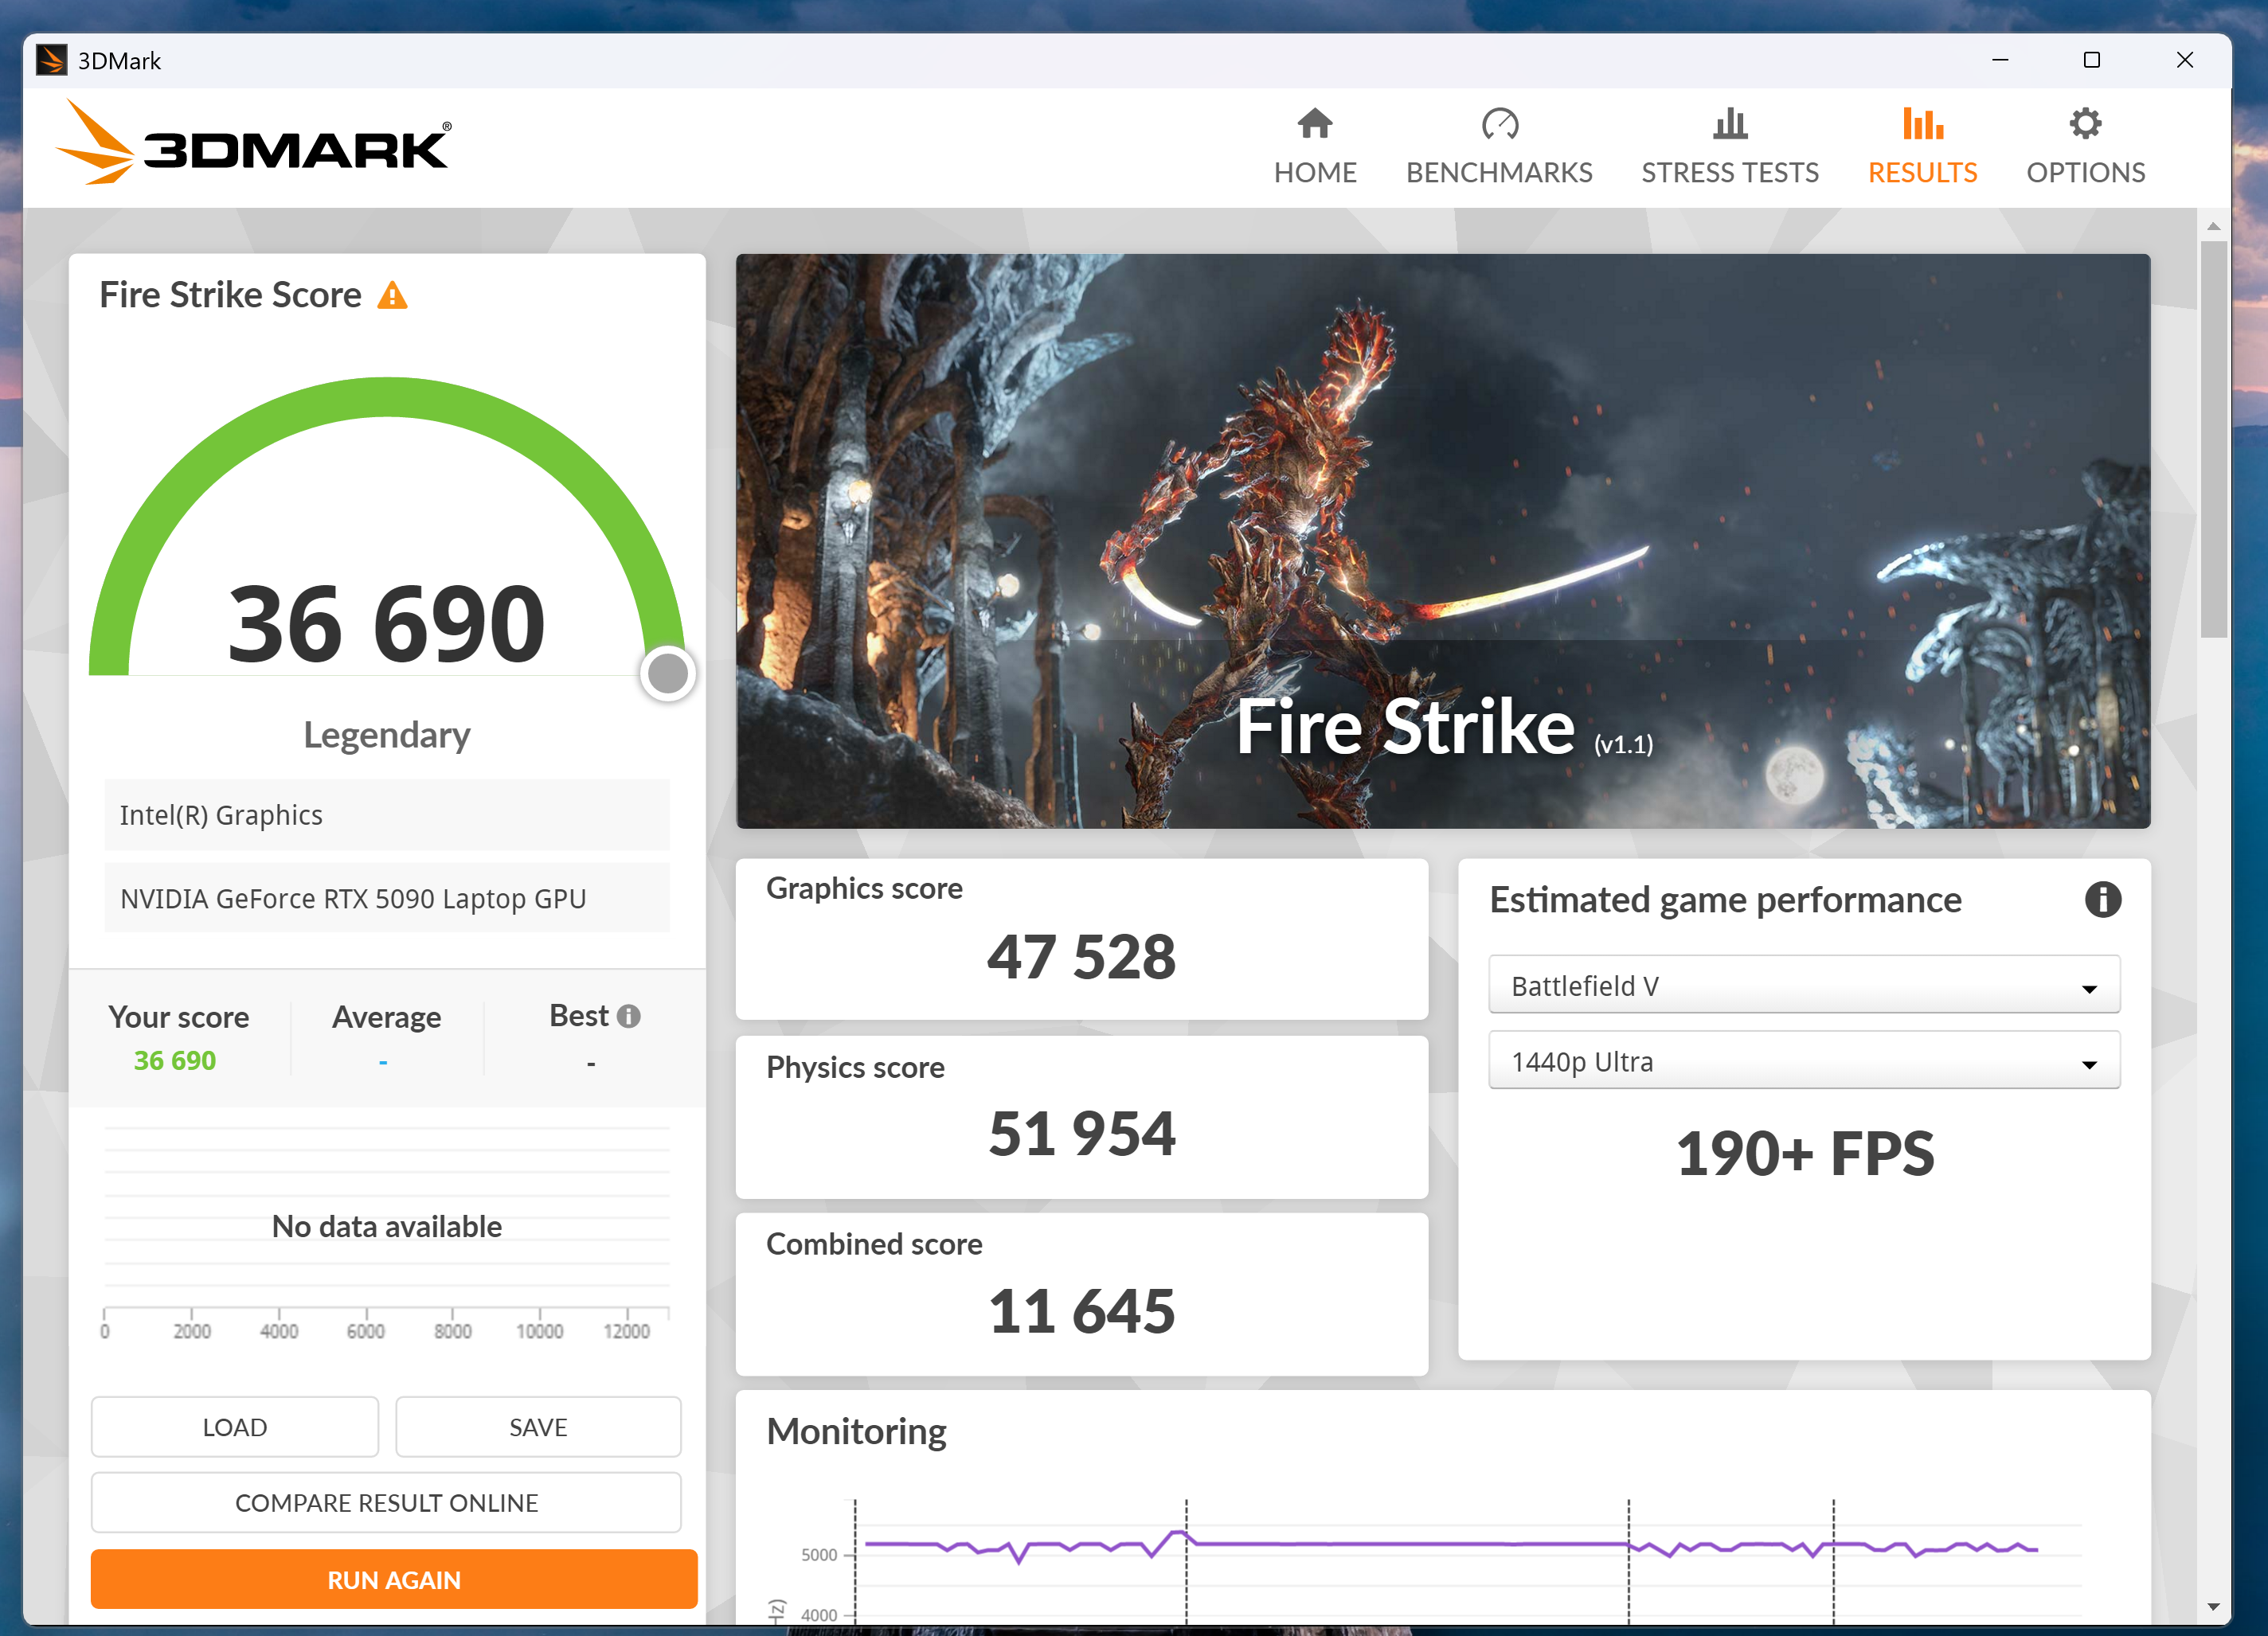Click the orange Results bars icon
The height and width of the screenshot is (1636, 2268).
(1922, 124)
